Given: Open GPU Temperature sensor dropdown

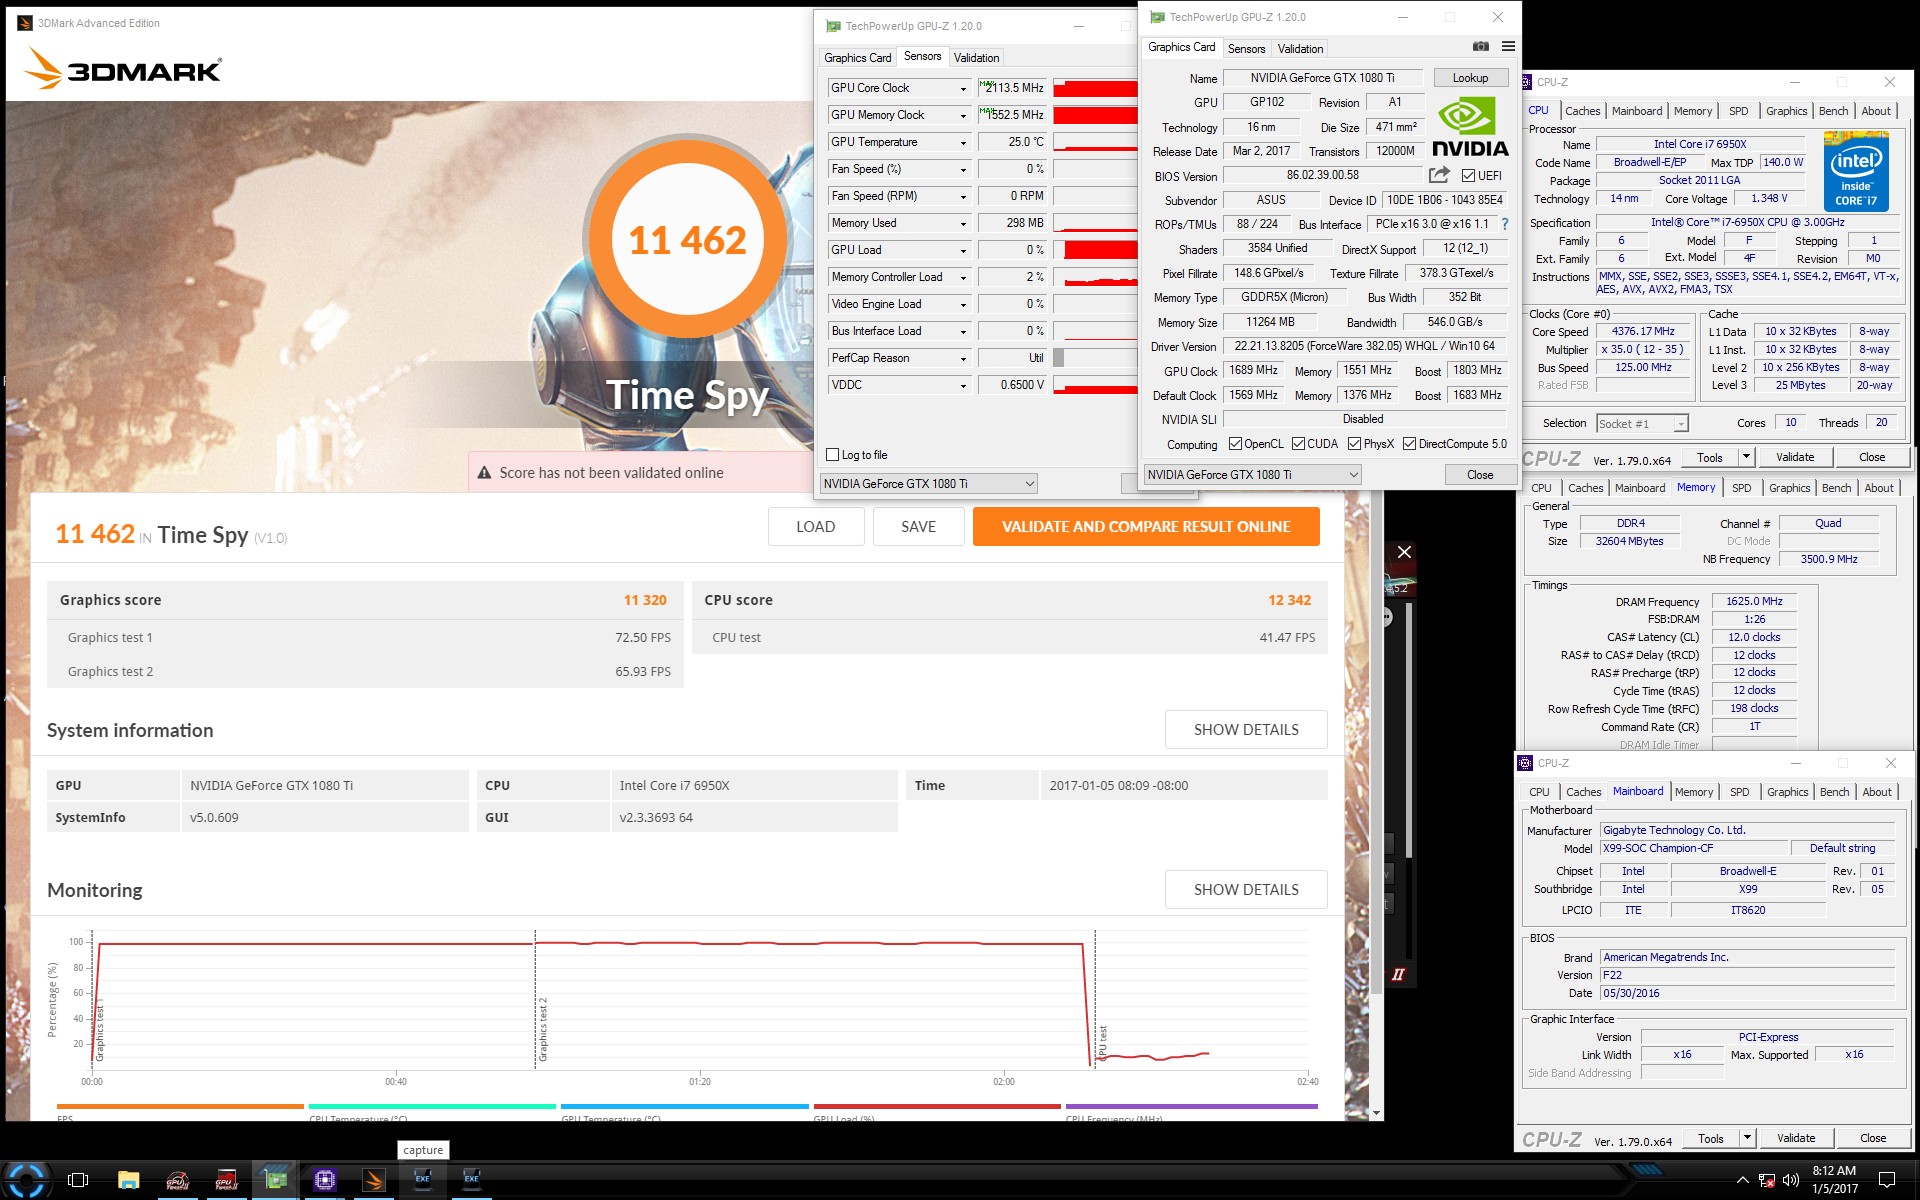Looking at the screenshot, I should [963, 143].
